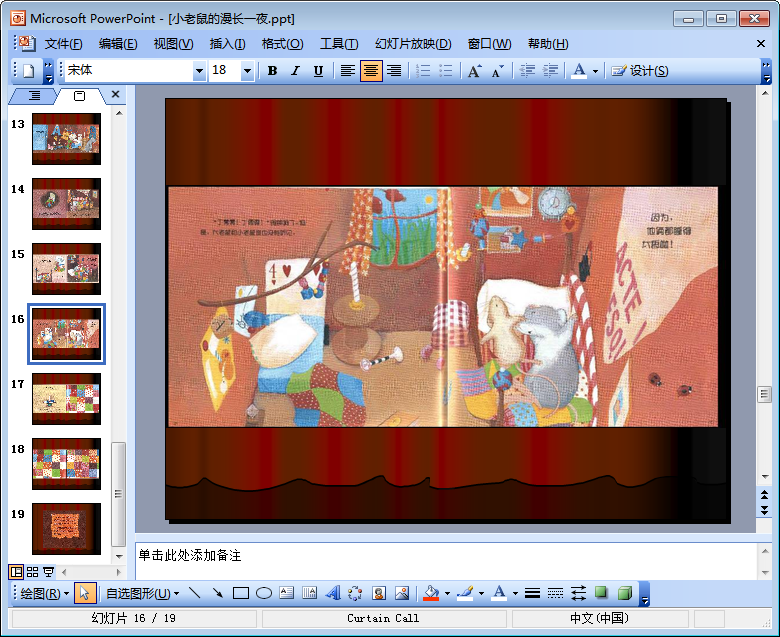Insert Clip Art

coord(379,593)
